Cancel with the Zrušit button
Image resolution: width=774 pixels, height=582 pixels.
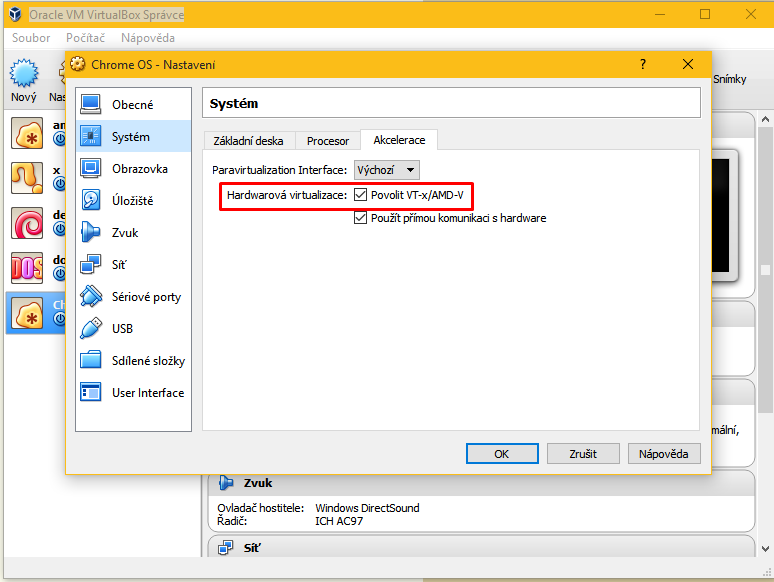point(583,454)
